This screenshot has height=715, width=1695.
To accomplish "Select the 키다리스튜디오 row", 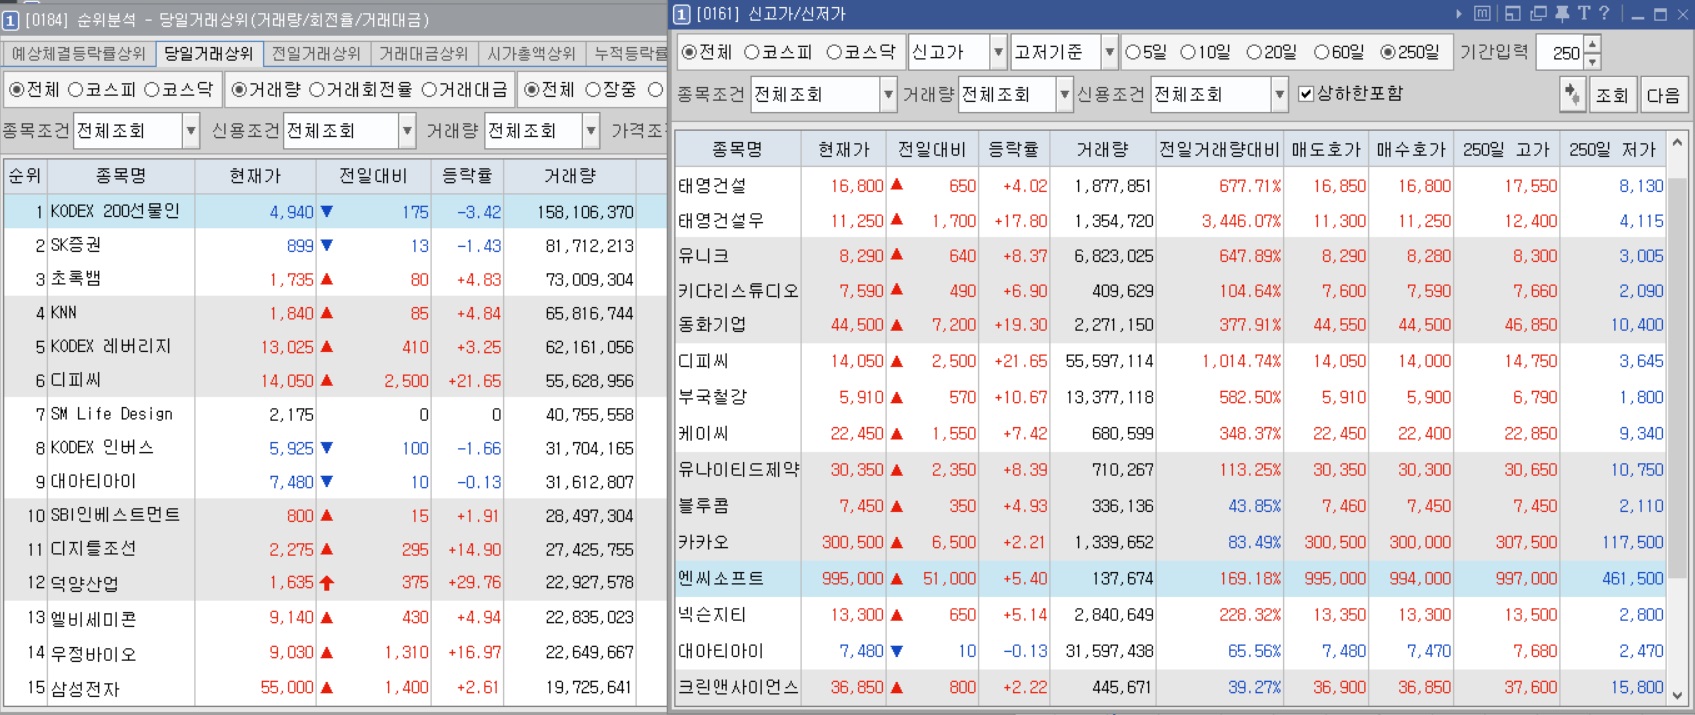I will pos(1171,291).
